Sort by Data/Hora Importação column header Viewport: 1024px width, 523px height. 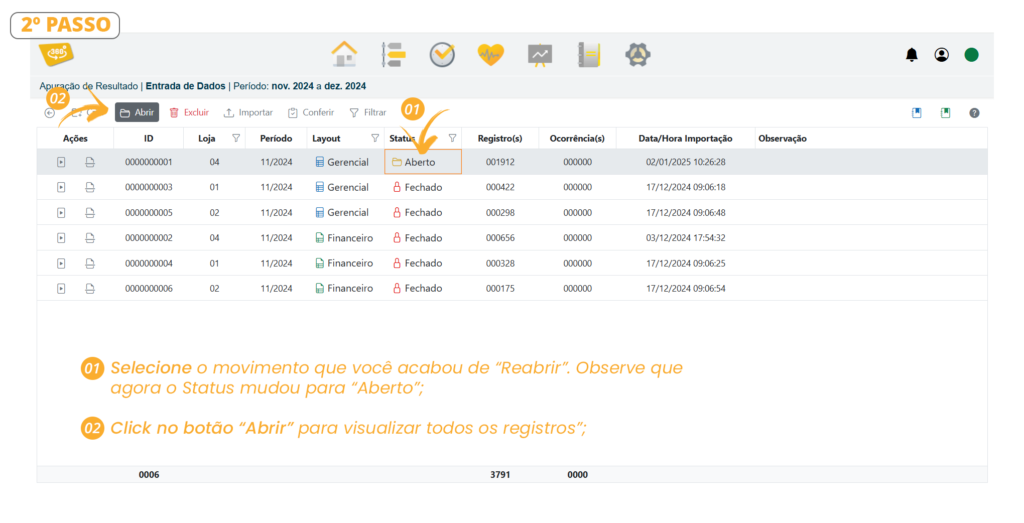pyautogui.click(x=686, y=138)
